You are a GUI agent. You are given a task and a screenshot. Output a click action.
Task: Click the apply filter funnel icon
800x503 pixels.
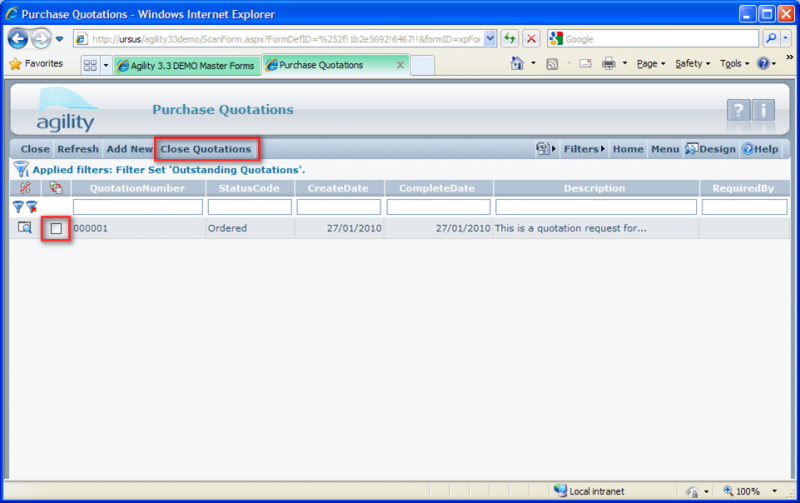tap(18, 207)
